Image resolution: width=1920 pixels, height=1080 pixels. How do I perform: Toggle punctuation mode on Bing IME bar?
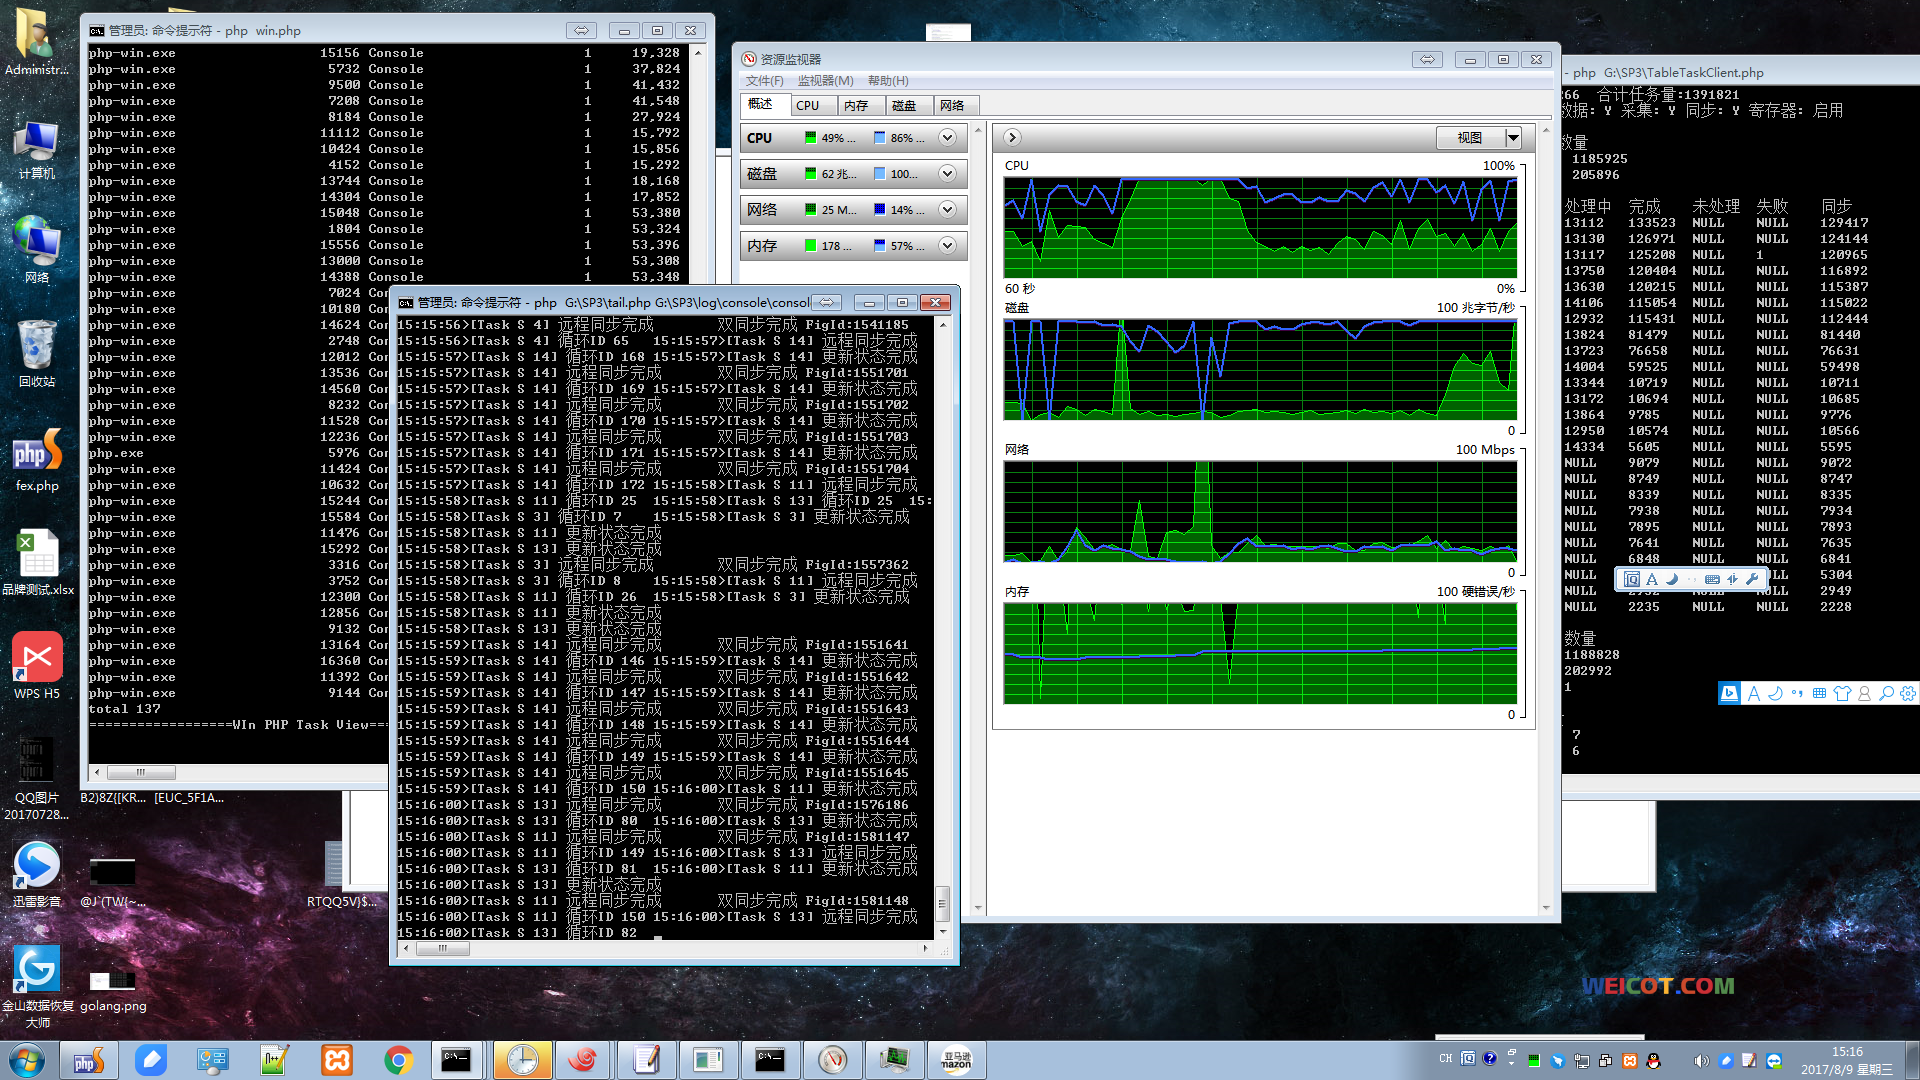1797,693
